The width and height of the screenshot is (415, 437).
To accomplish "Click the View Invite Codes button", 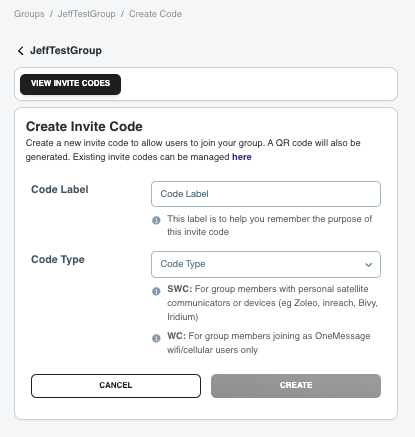I will point(70,84).
